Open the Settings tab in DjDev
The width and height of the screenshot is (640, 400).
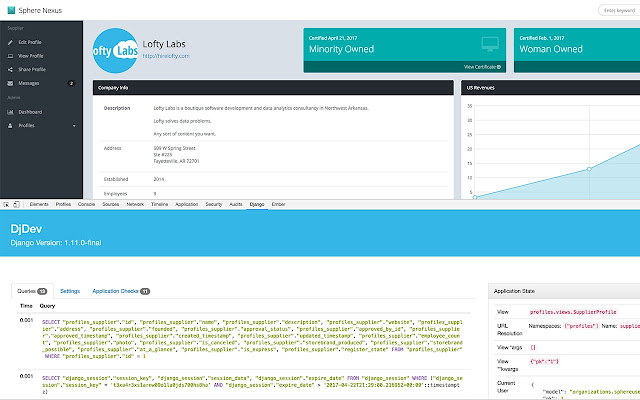coord(70,291)
